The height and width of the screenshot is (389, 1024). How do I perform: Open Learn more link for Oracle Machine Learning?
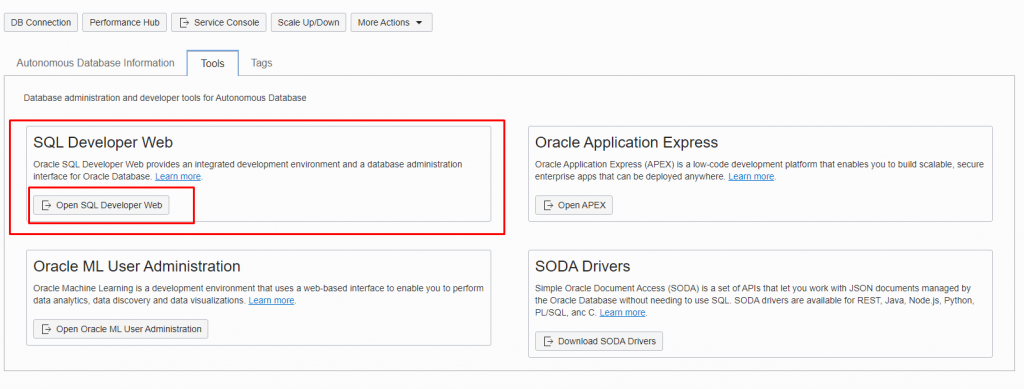pos(272,300)
